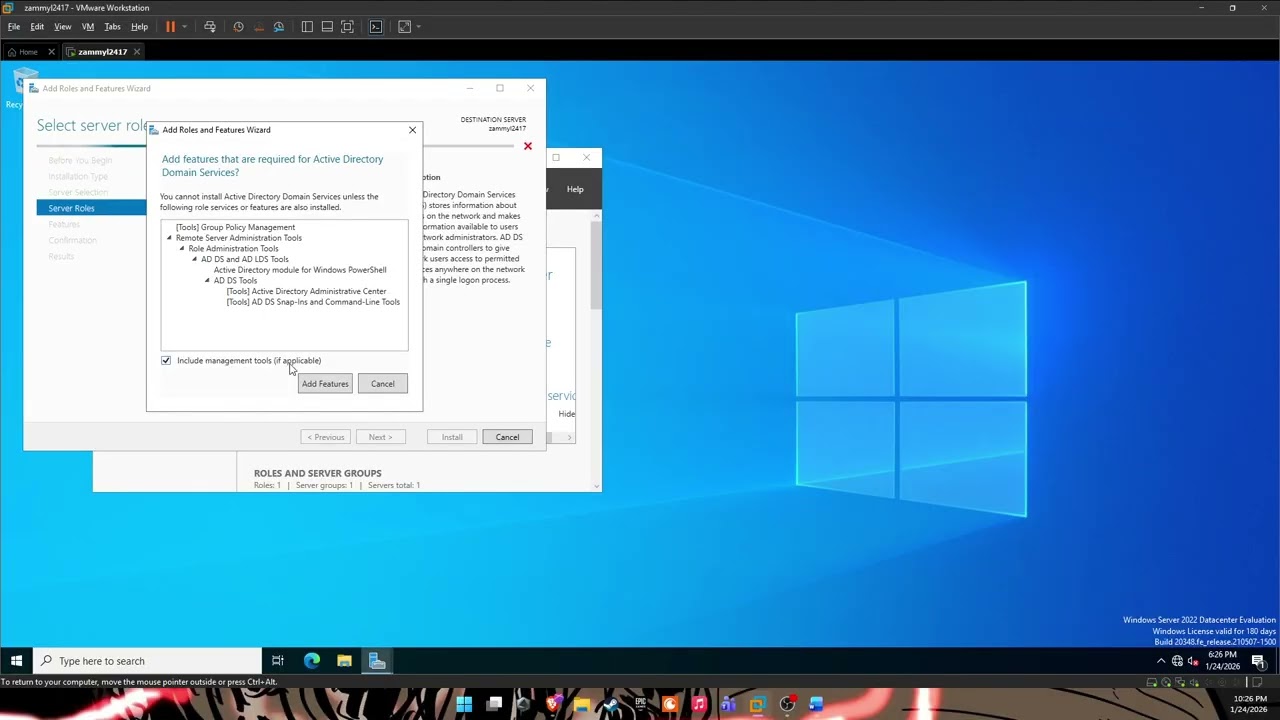This screenshot has height=720, width=1280.
Task: Open OBS Studio on host taskbar
Action: click(x=787, y=705)
